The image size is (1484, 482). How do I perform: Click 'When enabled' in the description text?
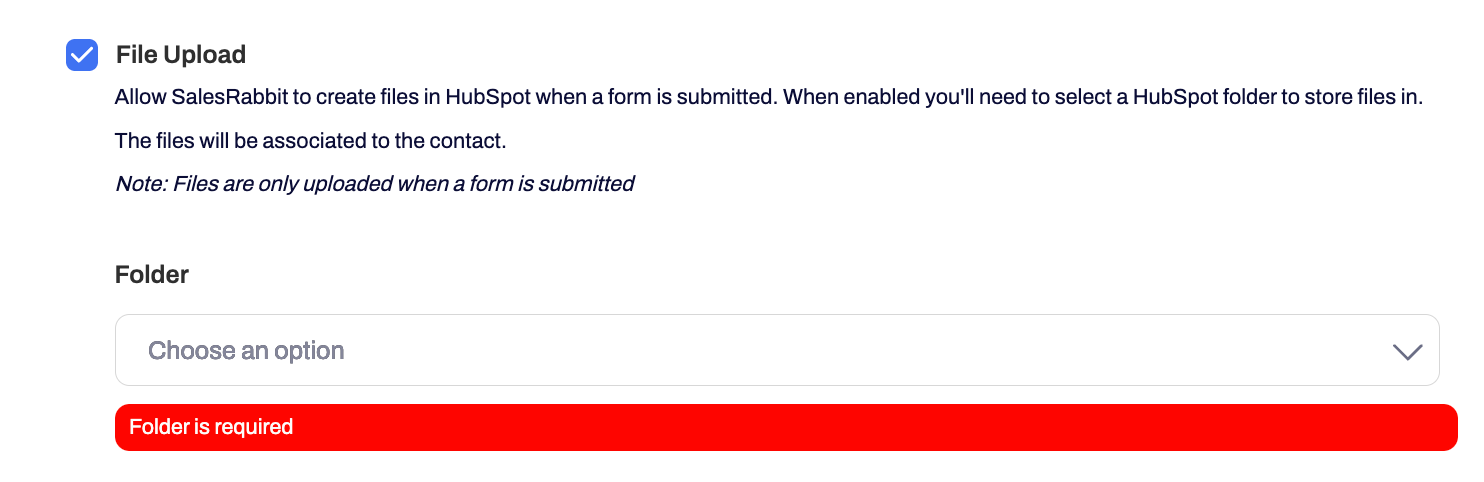click(841, 98)
